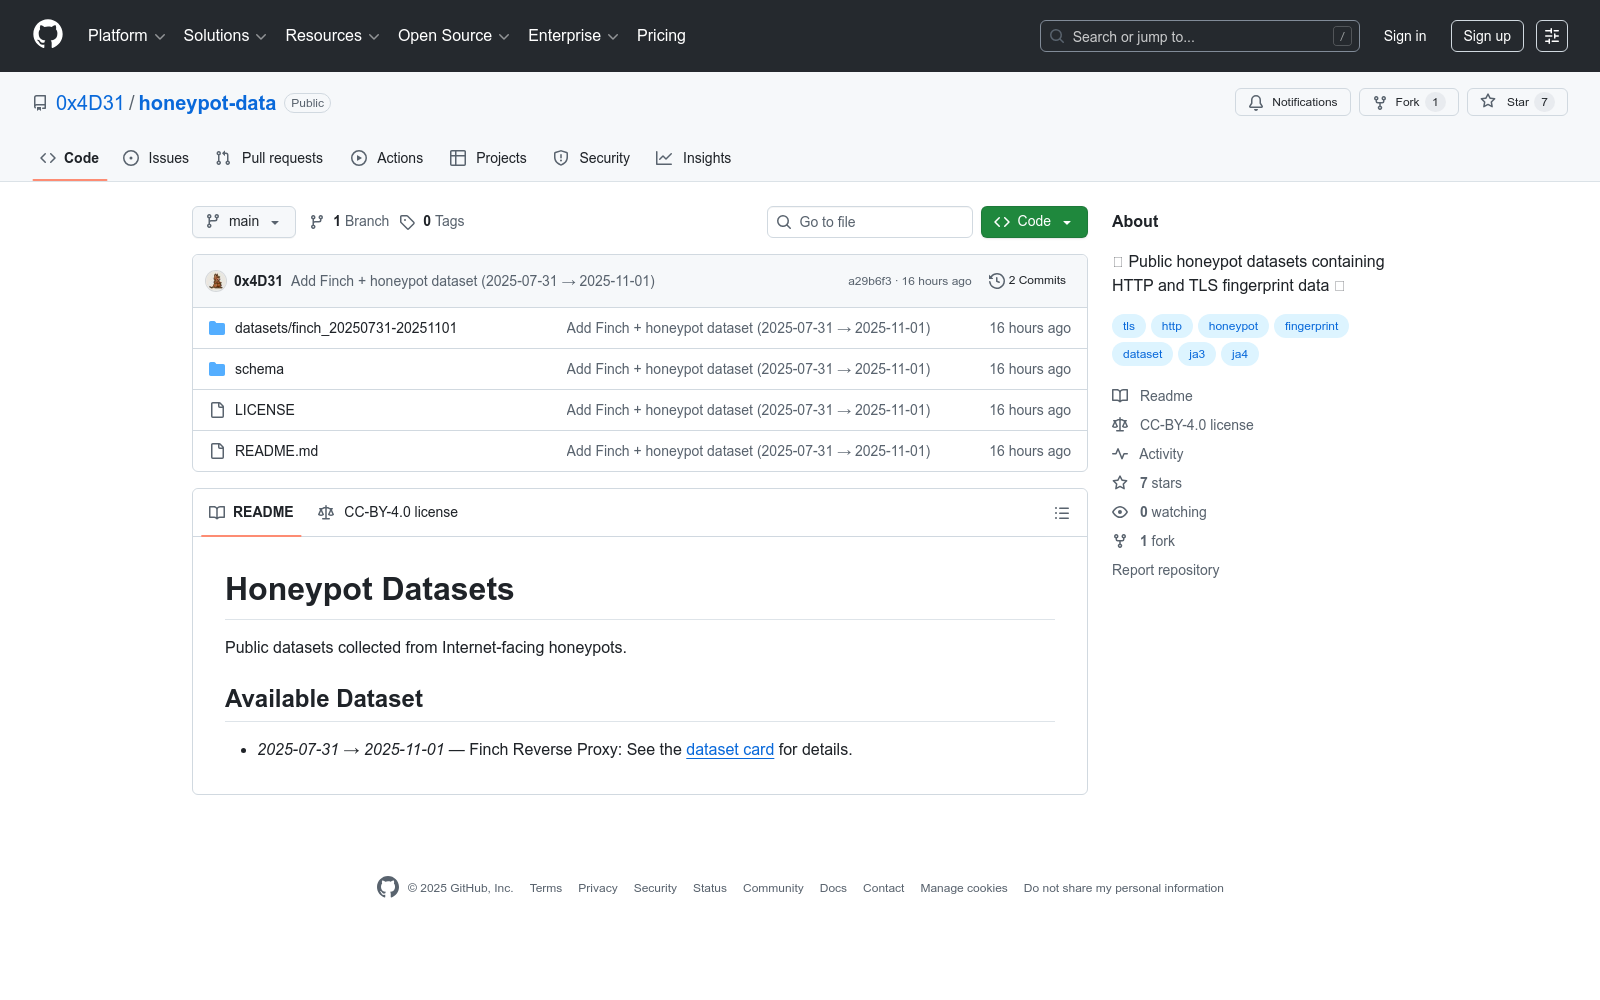This screenshot has width=1600, height=1000.
Task: Click the Sign in link
Action: pos(1405,36)
